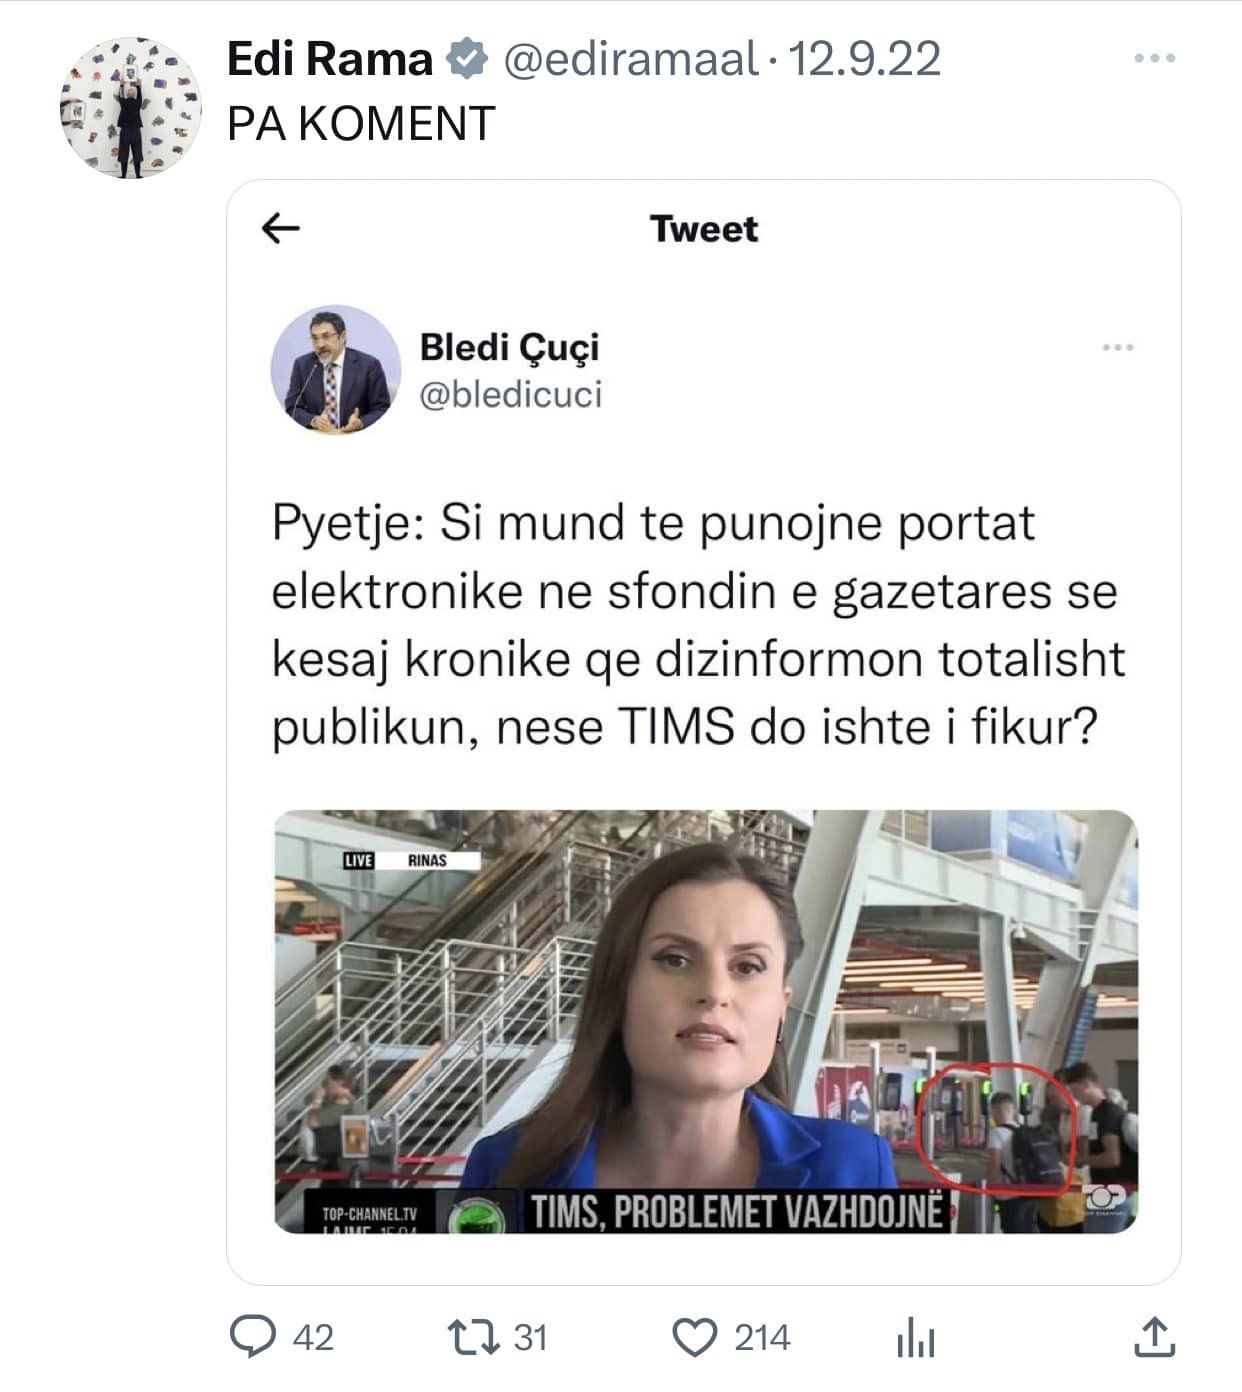Viewport: 1242px width, 1392px height.
Task: Open the @ediramaal handle
Action: pyautogui.click(x=631, y=59)
